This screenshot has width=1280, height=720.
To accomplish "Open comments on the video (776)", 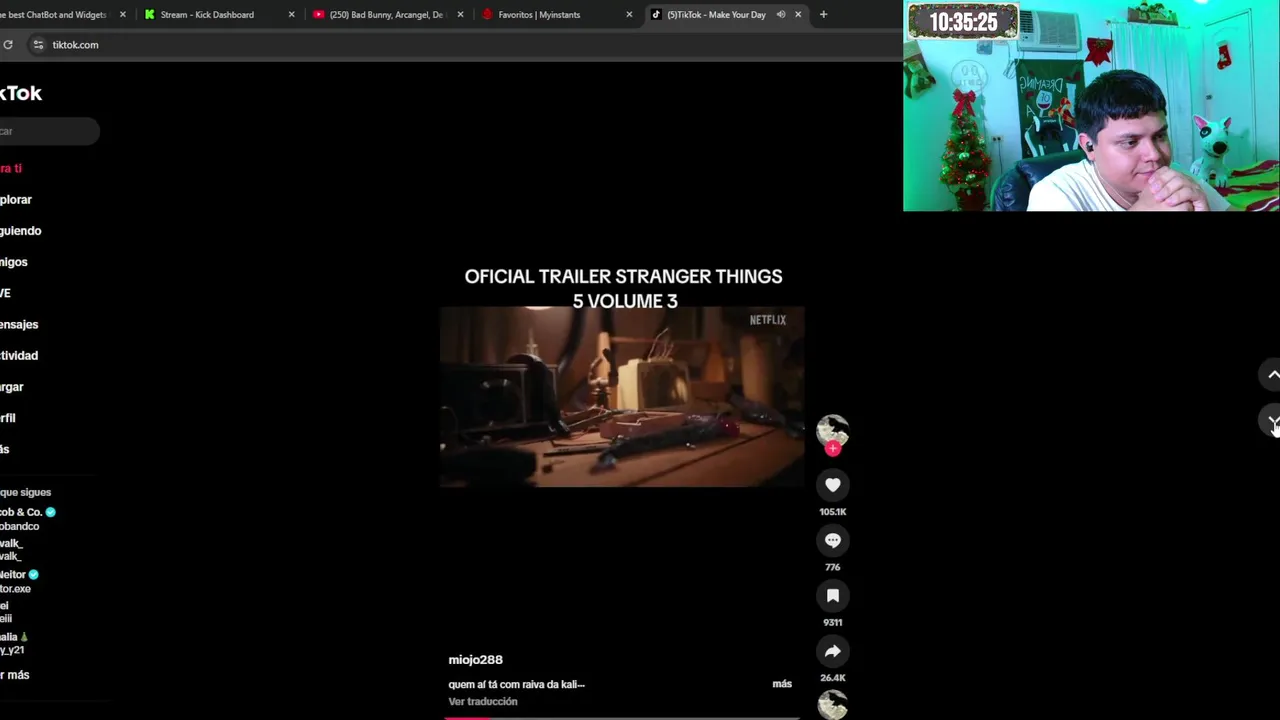I will pyautogui.click(x=832, y=540).
